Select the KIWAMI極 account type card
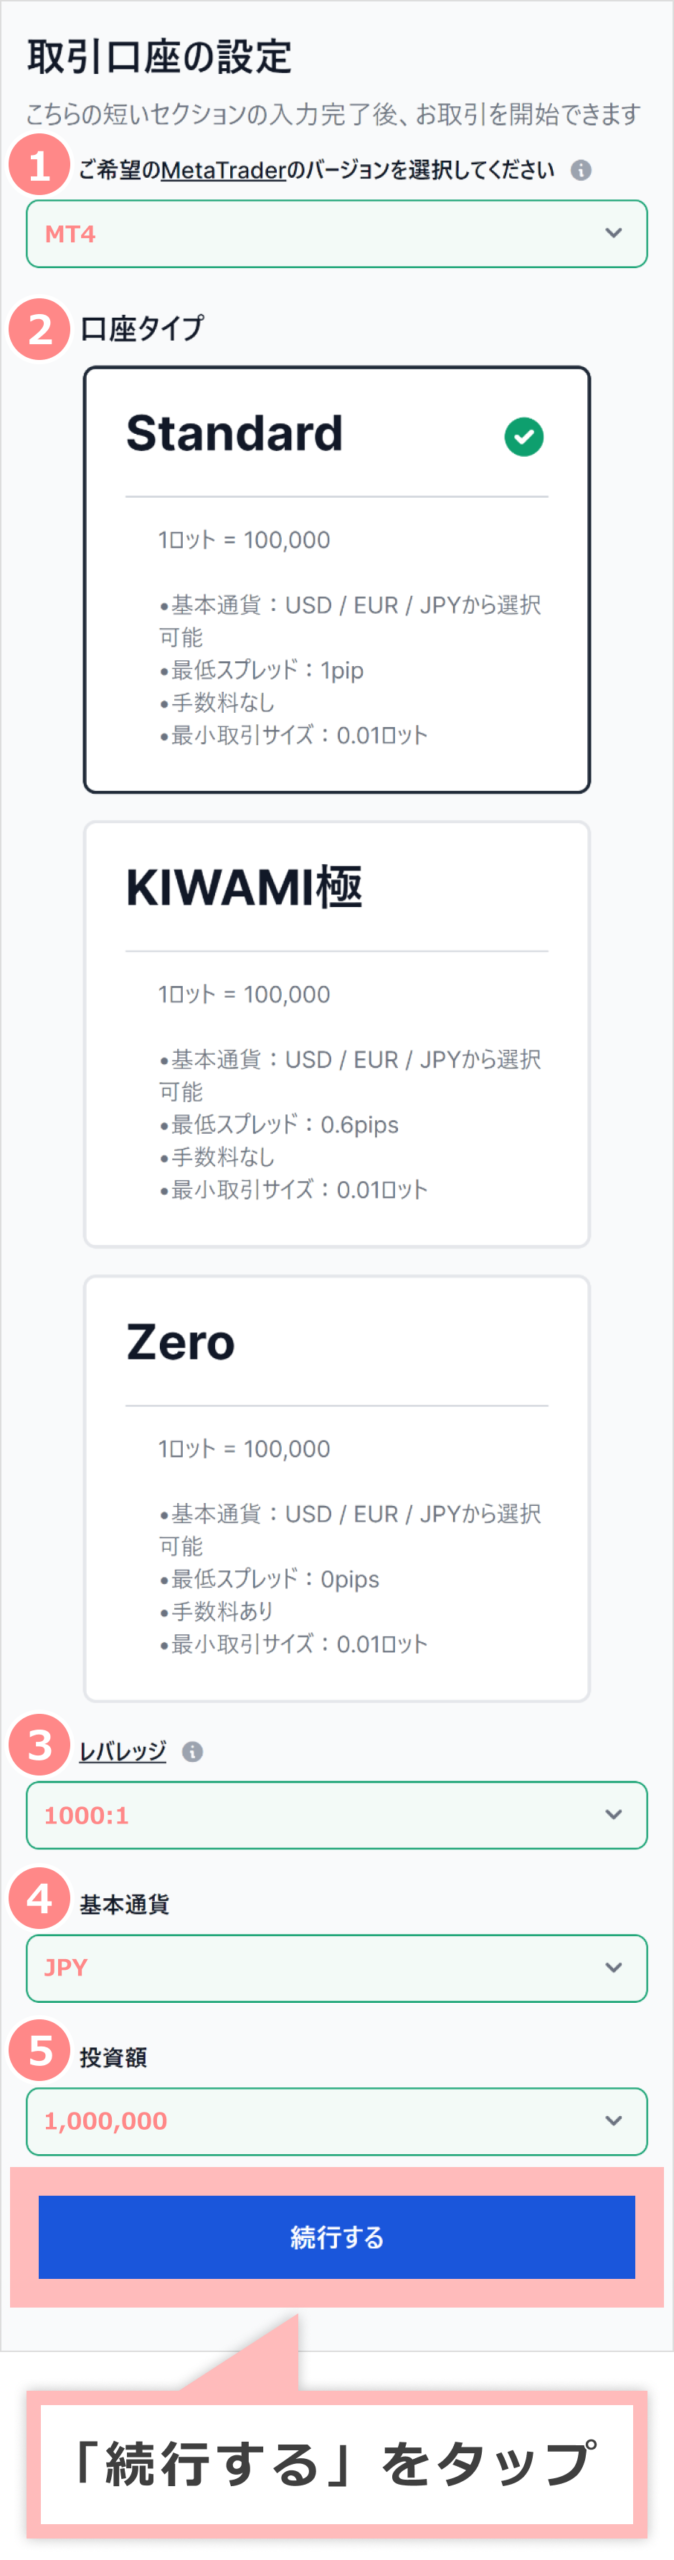The width and height of the screenshot is (674, 2560). coord(336,1034)
